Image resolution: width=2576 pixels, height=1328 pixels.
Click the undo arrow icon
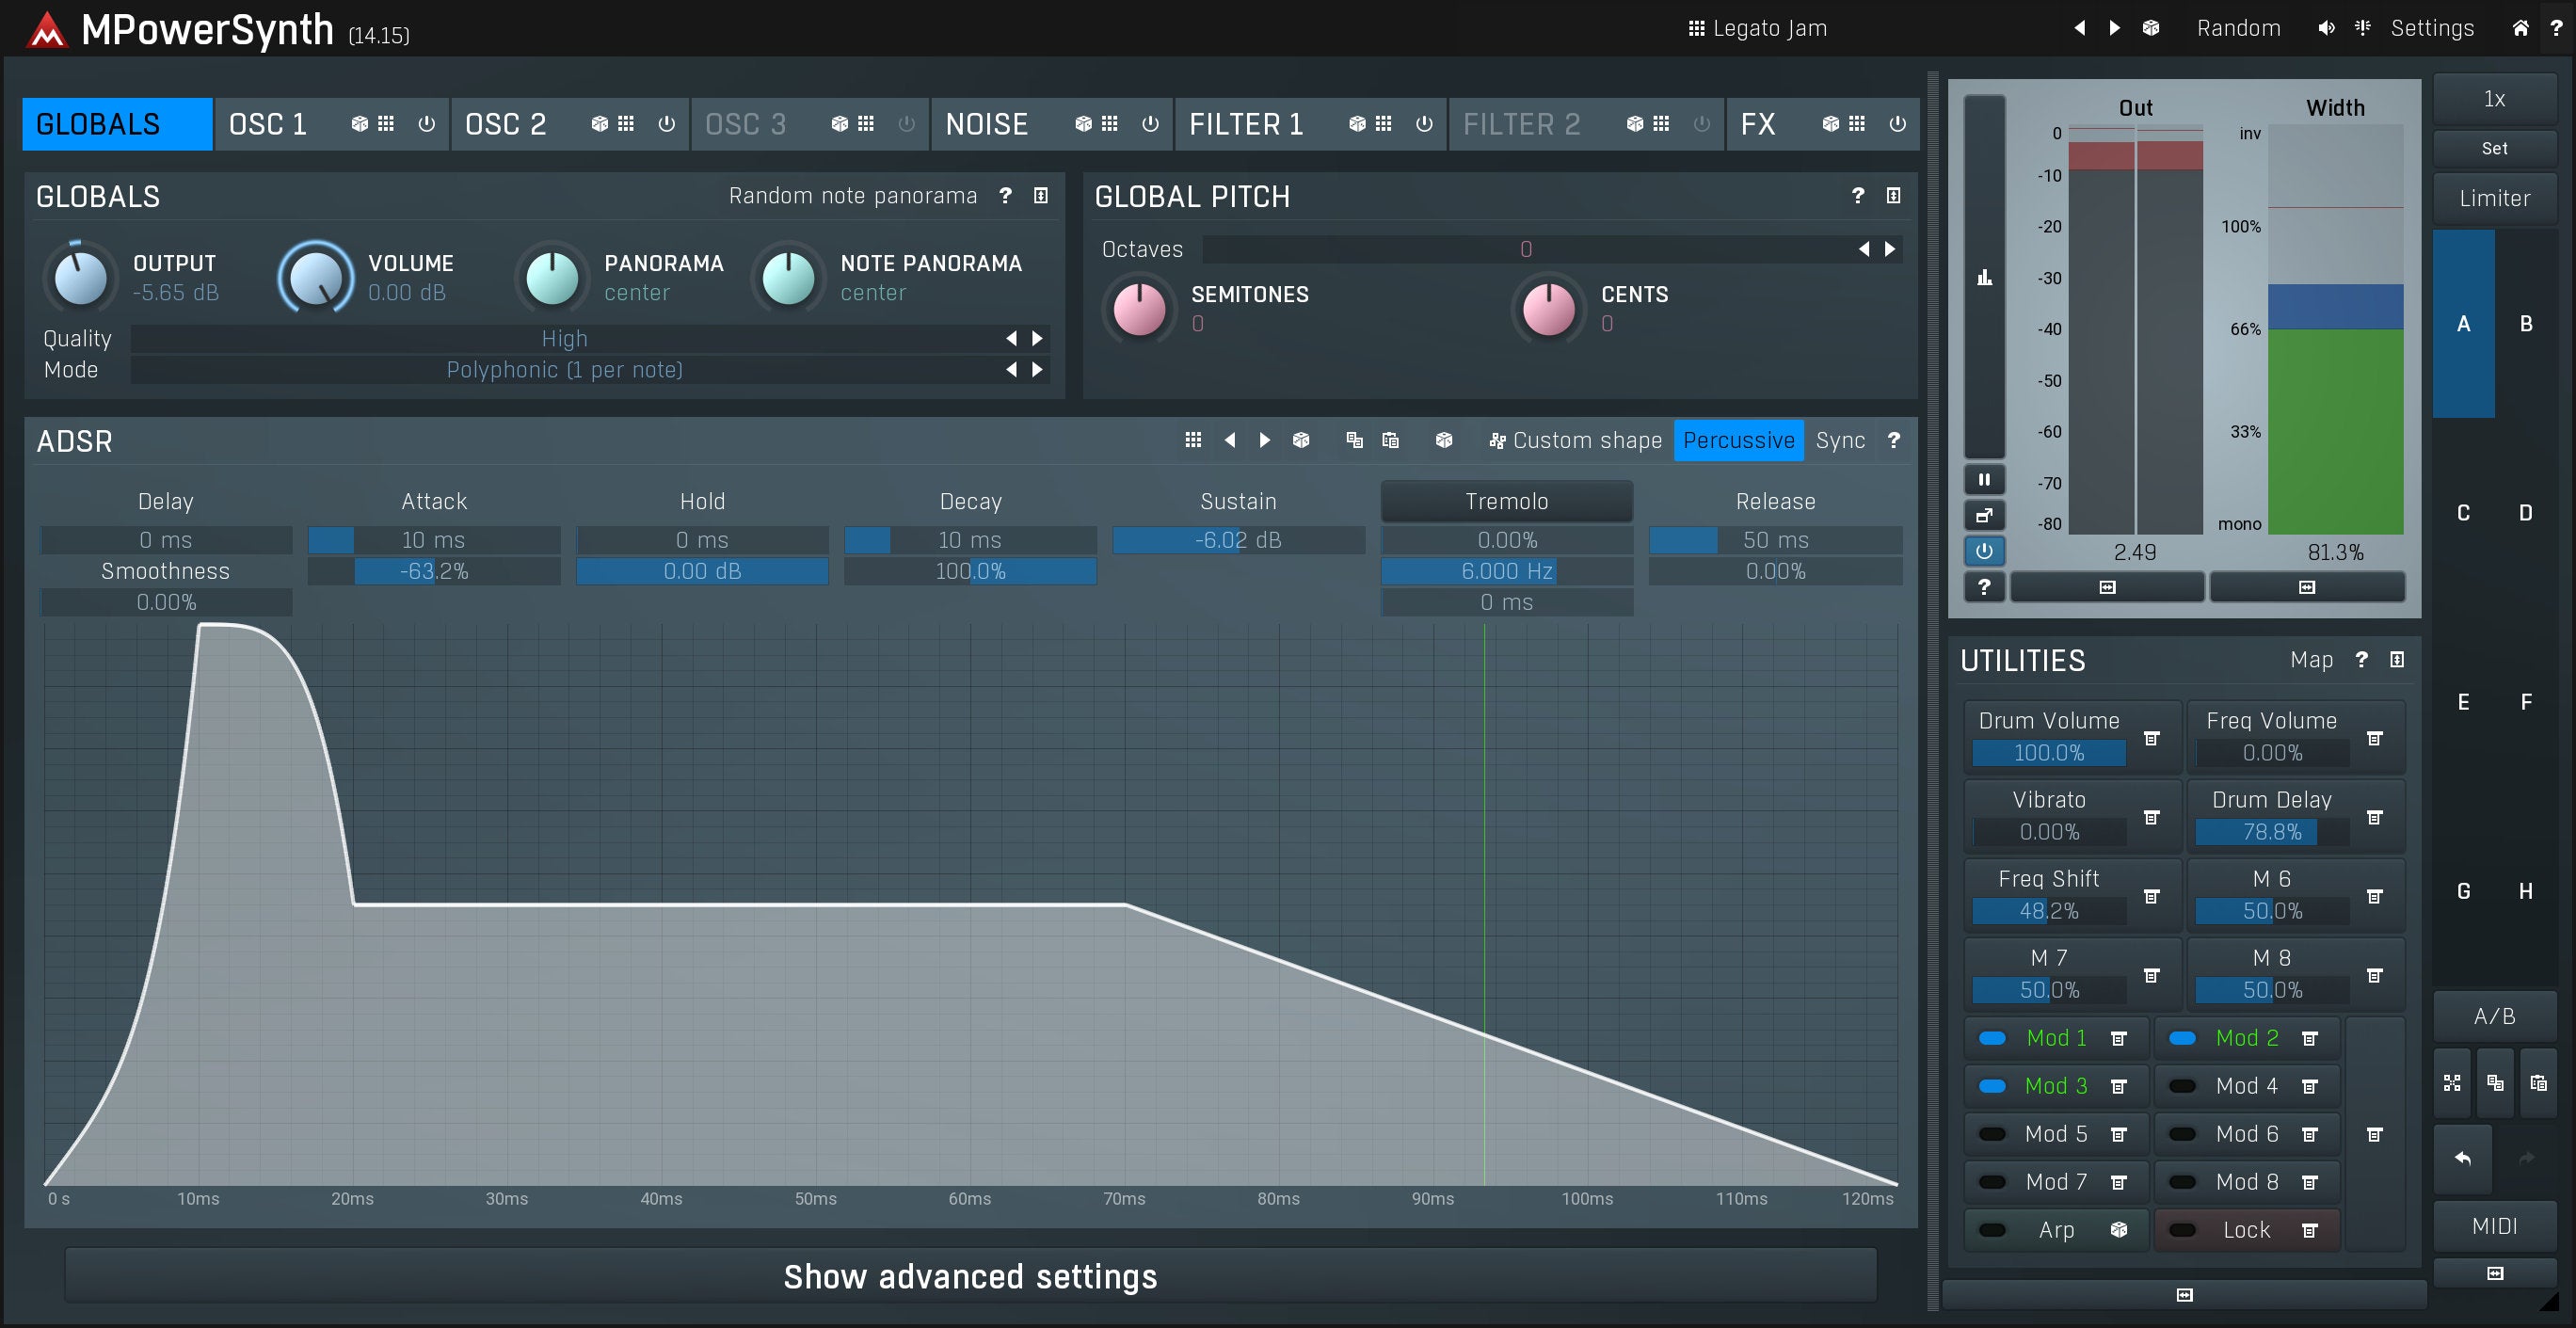tap(2462, 1158)
